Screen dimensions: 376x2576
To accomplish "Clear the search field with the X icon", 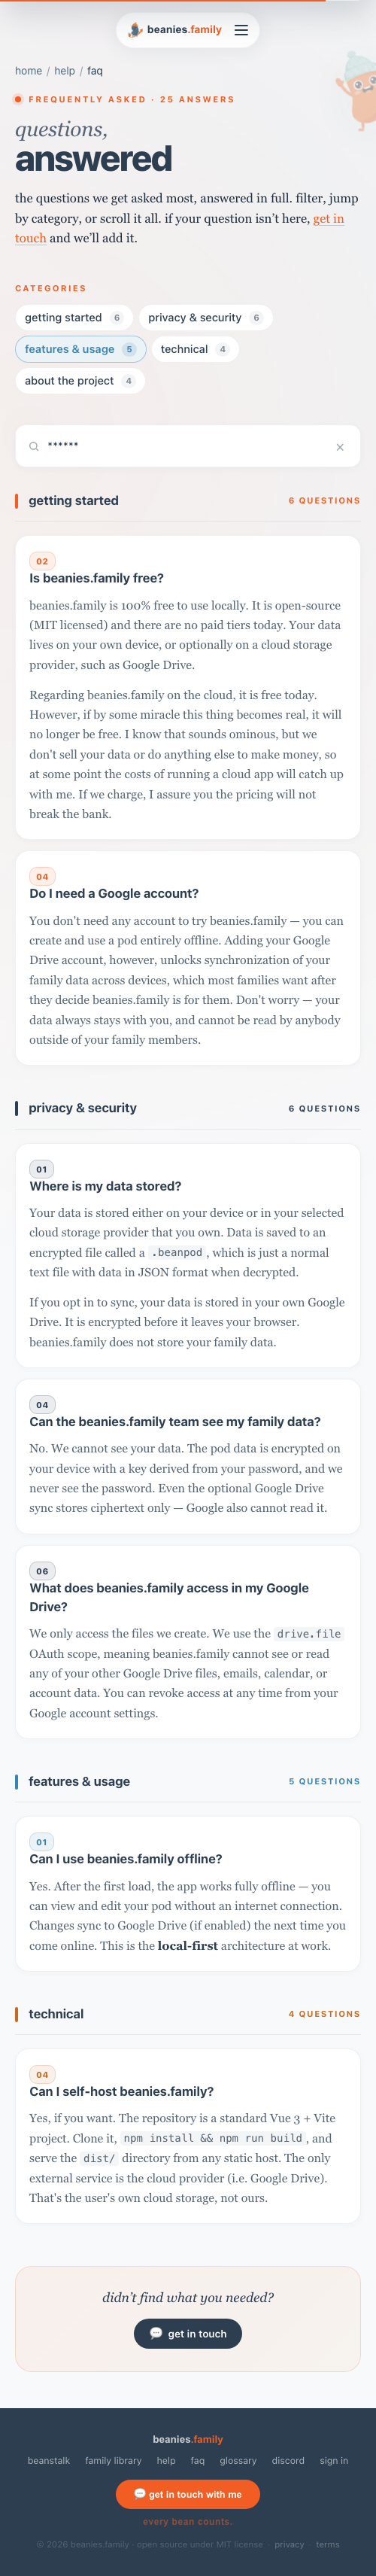I will coord(340,447).
